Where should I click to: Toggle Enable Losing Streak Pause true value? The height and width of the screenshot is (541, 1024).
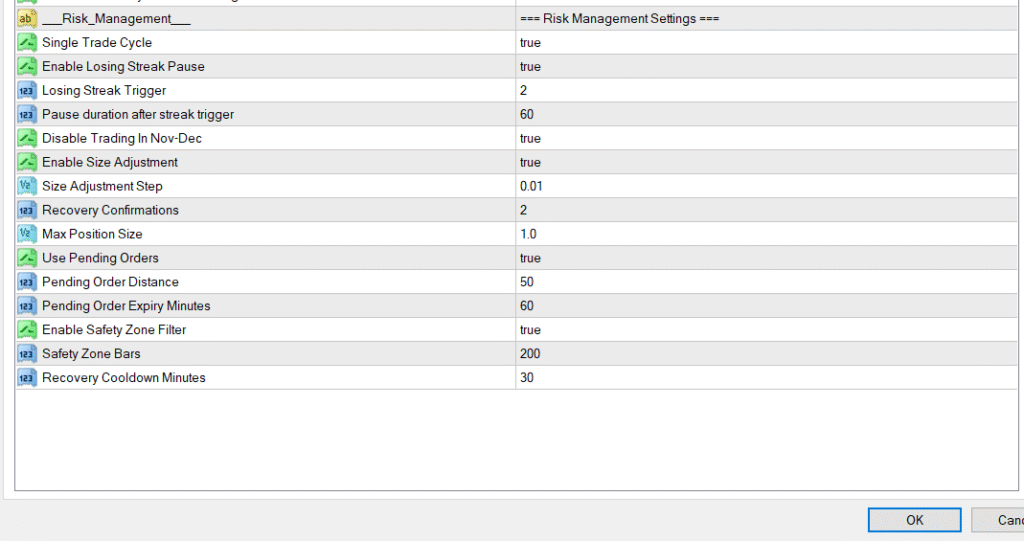(530, 67)
